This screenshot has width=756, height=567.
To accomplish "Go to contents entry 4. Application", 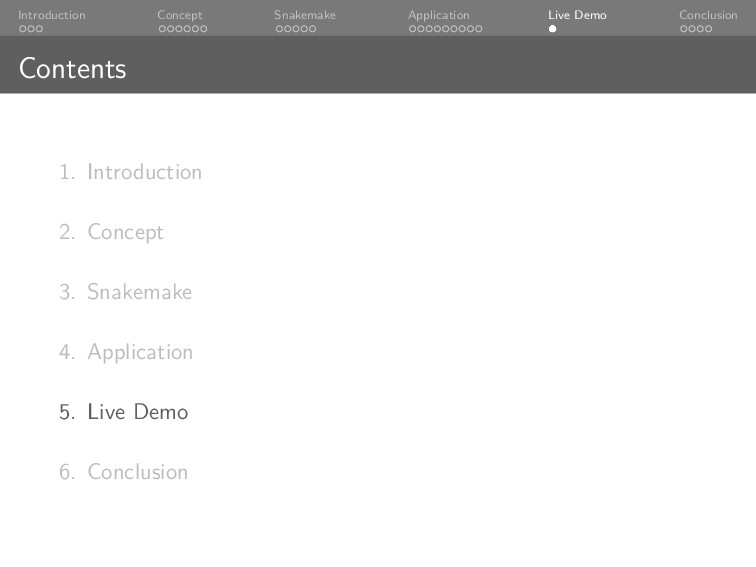I will (139, 352).
